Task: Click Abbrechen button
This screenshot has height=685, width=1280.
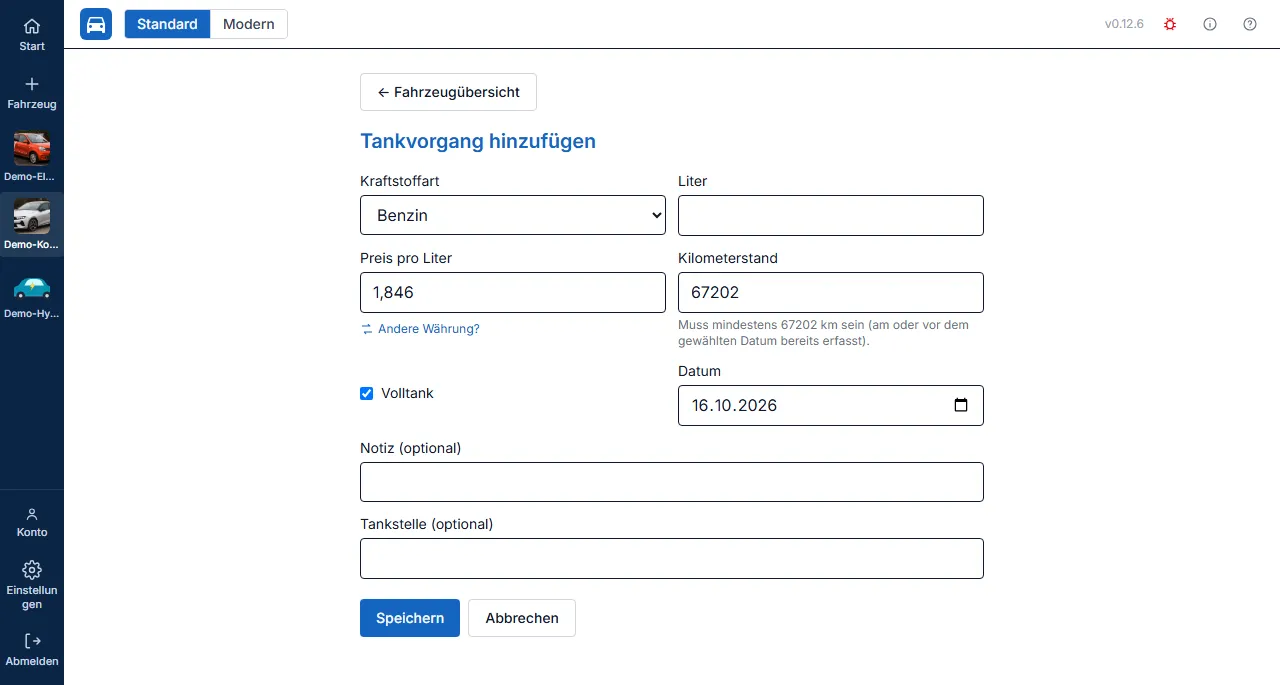Action: (x=522, y=618)
